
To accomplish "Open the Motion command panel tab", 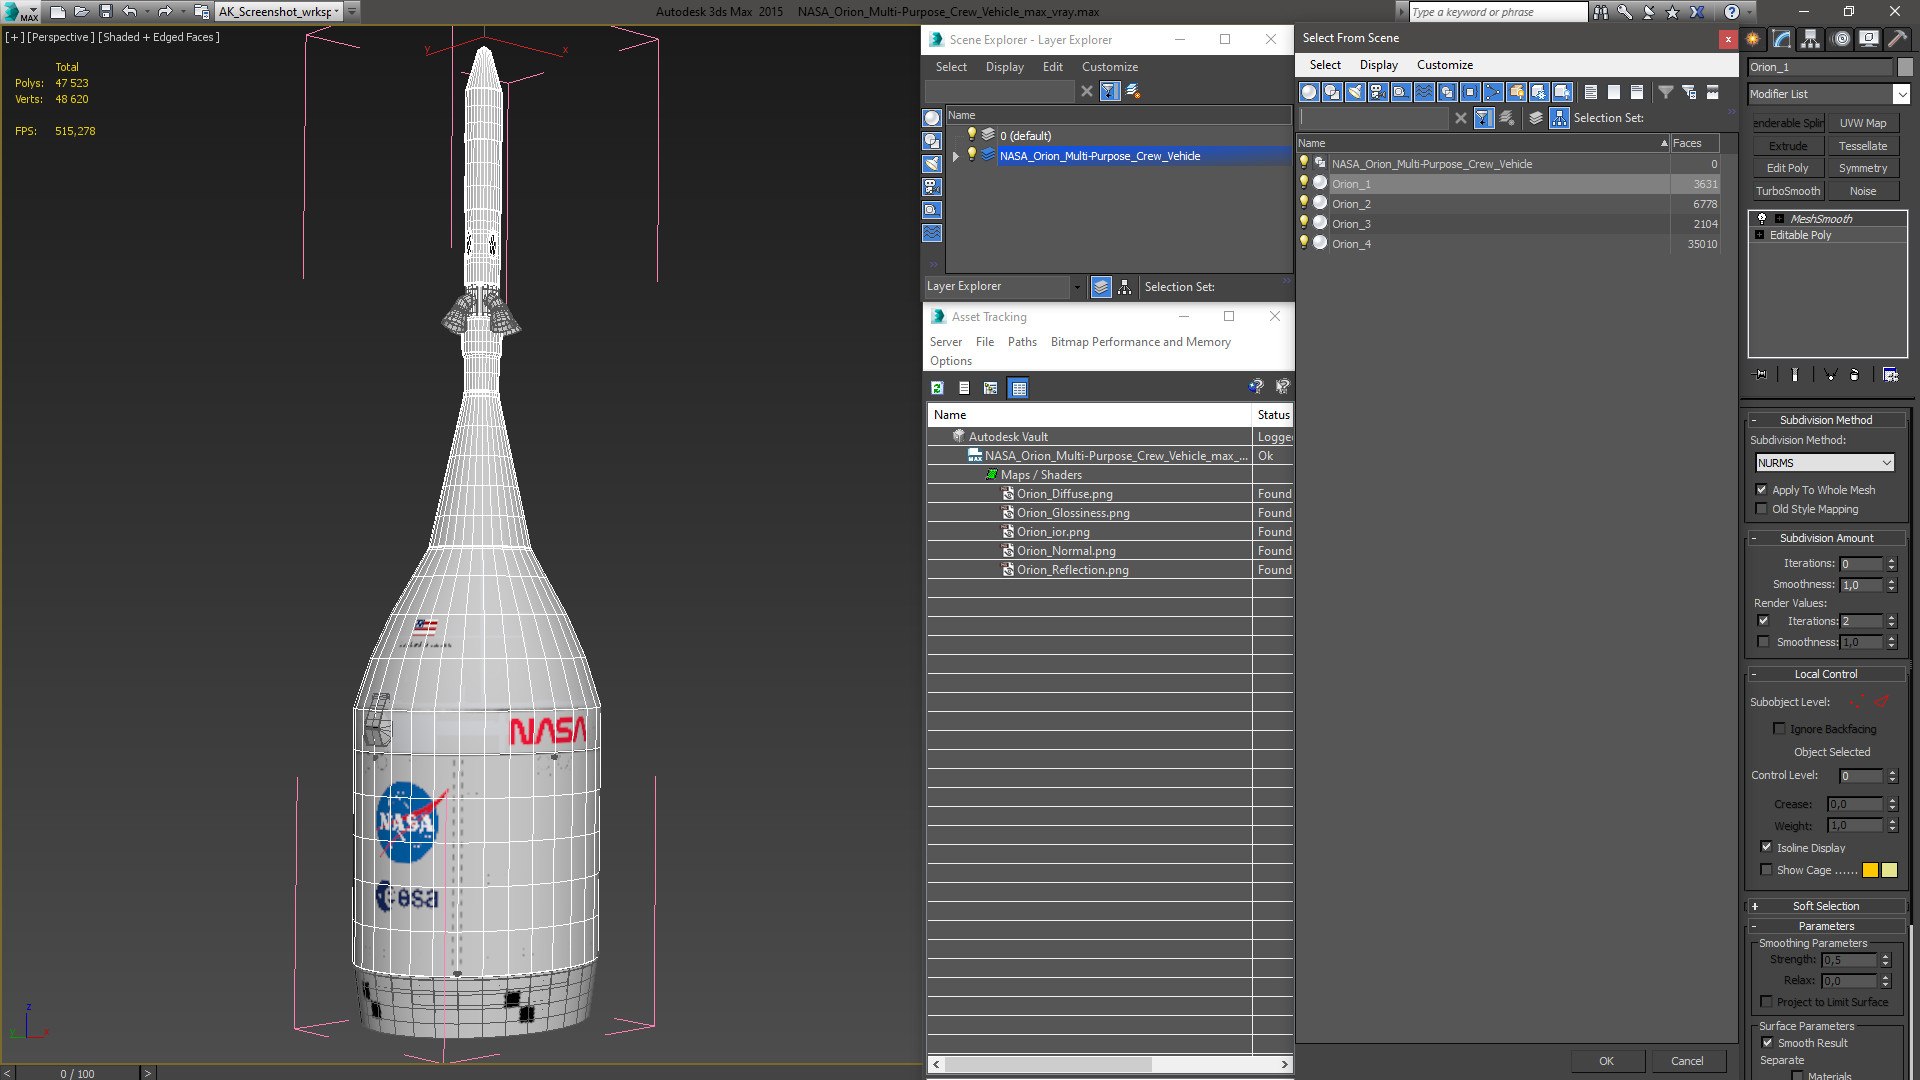I will 1841,39.
